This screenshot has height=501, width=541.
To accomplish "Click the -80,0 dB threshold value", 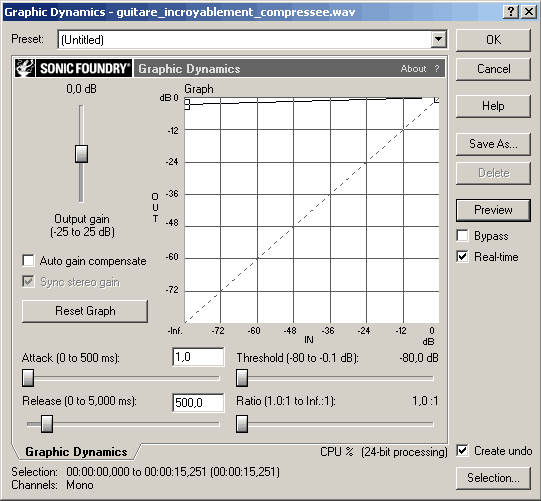I will pos(419,358).
